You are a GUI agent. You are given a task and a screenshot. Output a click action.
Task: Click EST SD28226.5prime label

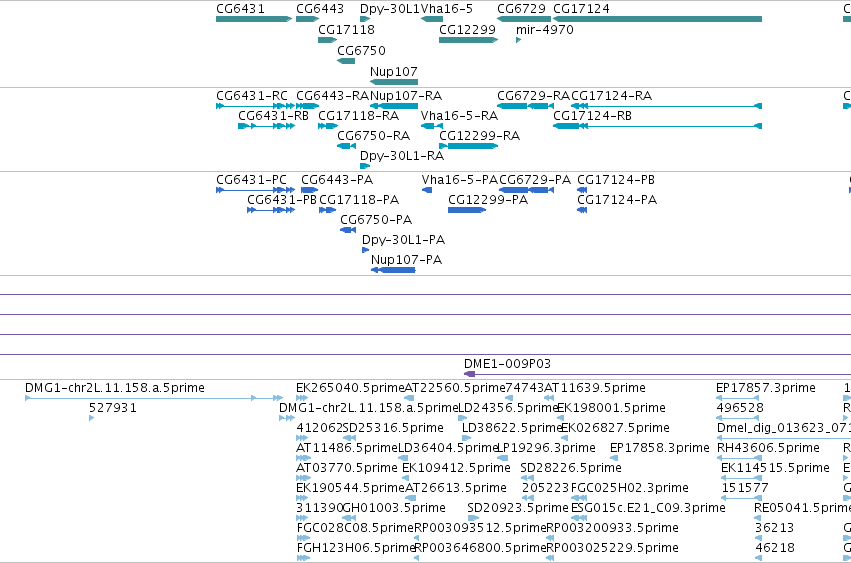click(x=571, y=468)
